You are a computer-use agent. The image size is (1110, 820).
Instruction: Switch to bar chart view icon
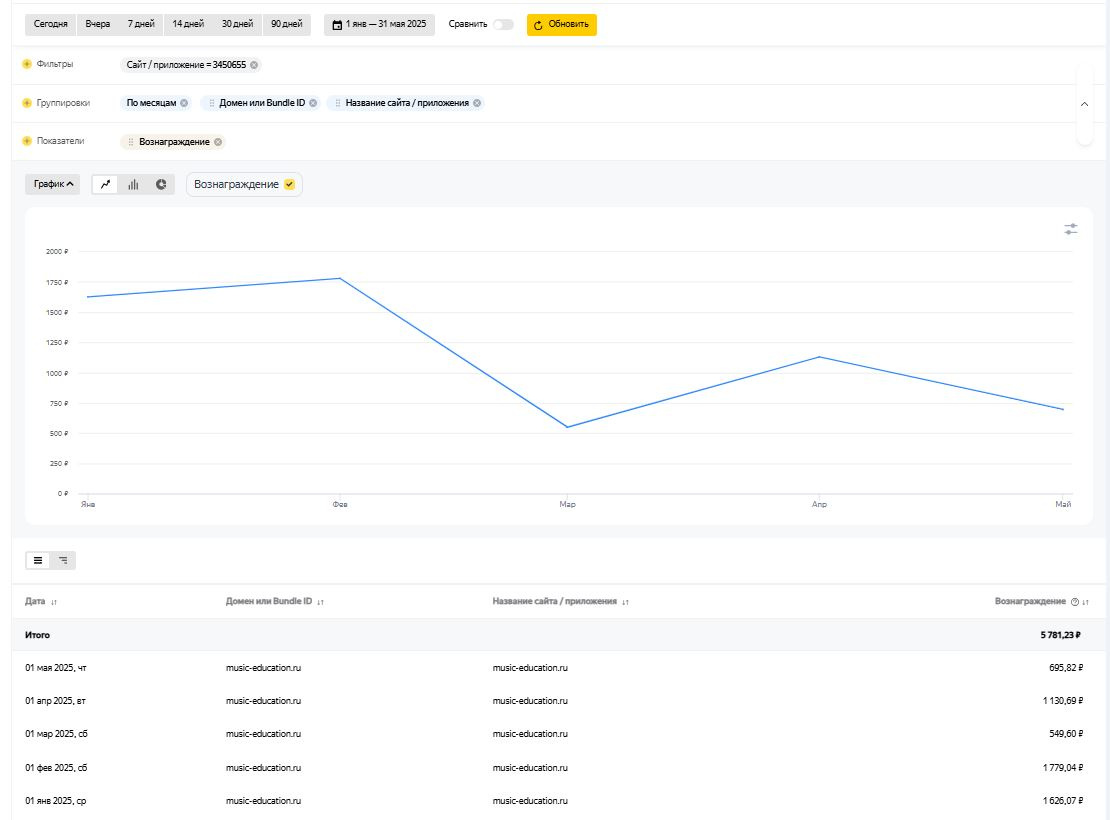pyautogui.click(x=133, y=185)
